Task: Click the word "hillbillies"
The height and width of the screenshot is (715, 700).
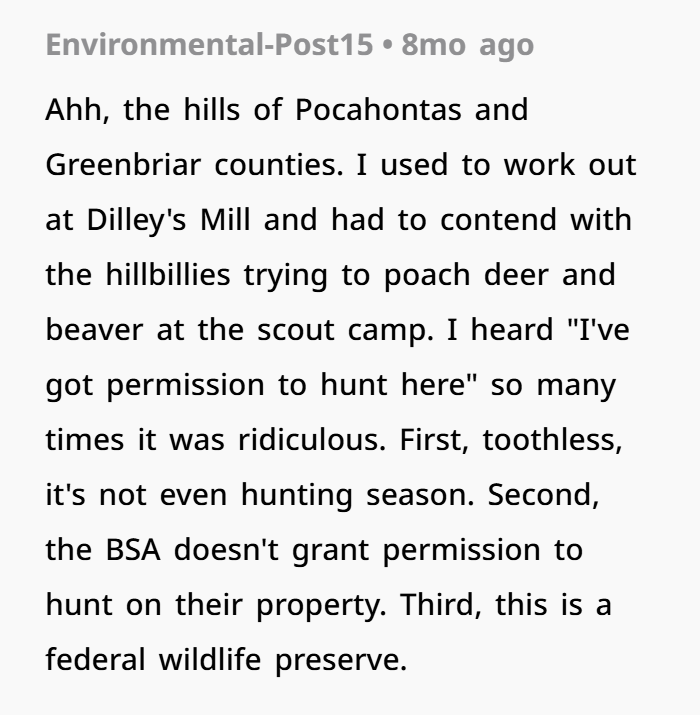Action: (x=168, y=275)
